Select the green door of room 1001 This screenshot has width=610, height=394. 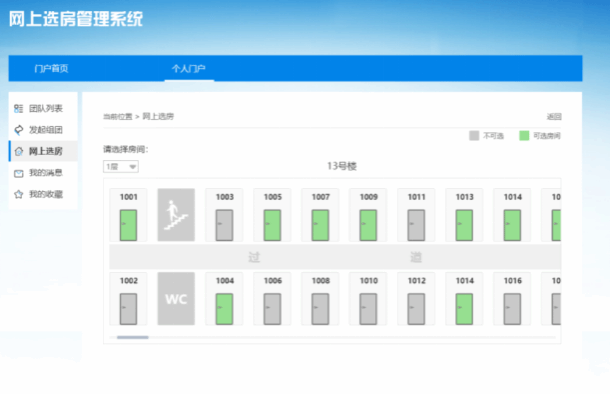pyautogui.click(x=128, y=225)
